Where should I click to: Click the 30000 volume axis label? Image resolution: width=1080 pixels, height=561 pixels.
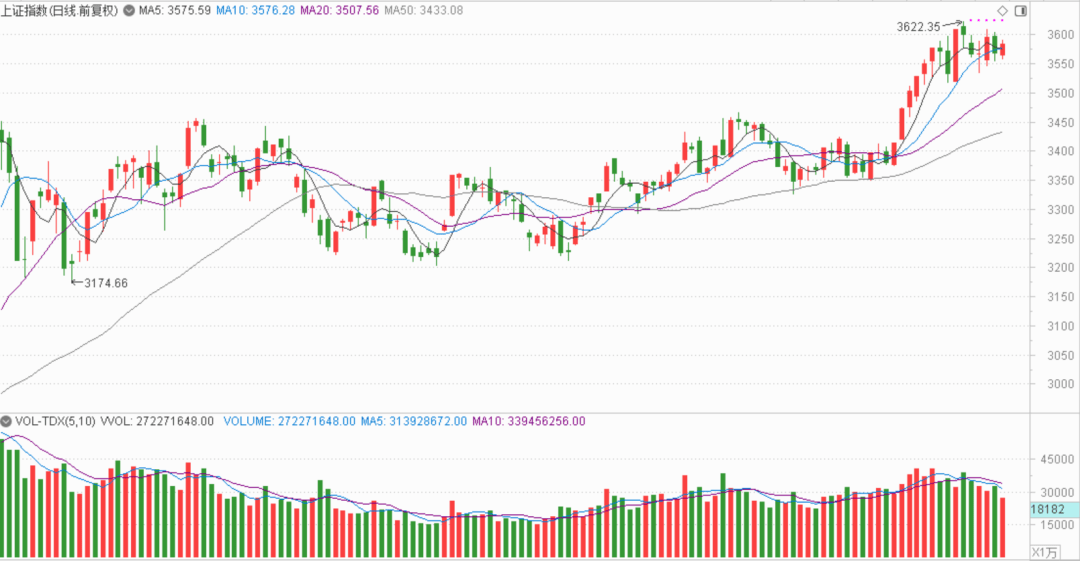pyautogui.click(x=1057, y=492)
